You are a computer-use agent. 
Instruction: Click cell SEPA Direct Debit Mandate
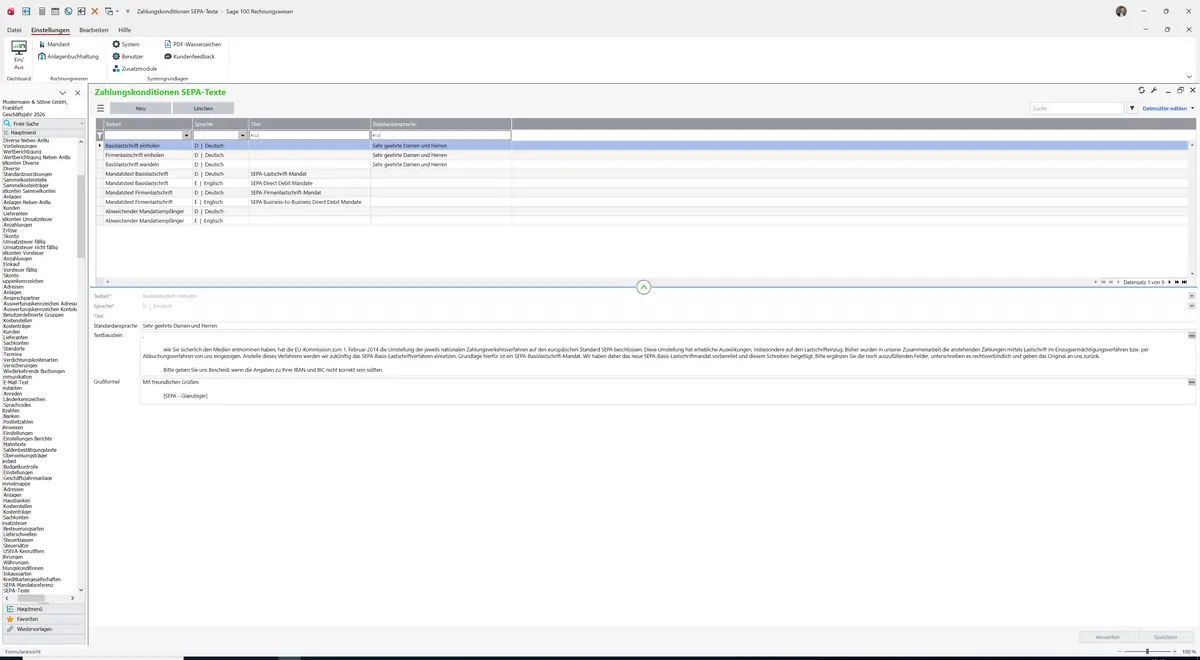pyautogui.click(x=309, y=183)
